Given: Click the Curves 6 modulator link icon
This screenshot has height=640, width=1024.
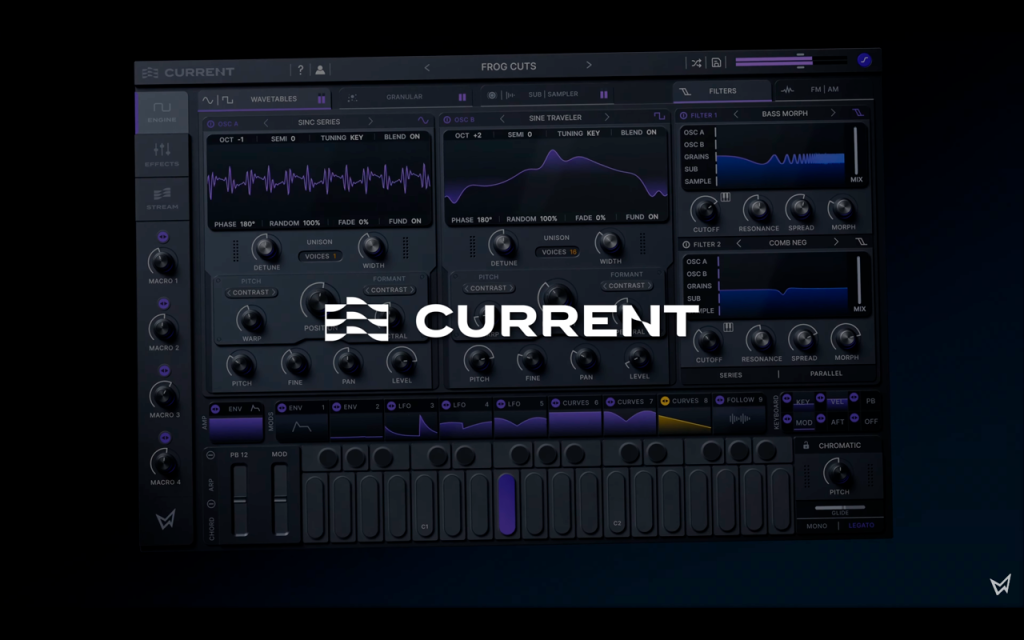Looking at the screenshot, I should (555, 403).
